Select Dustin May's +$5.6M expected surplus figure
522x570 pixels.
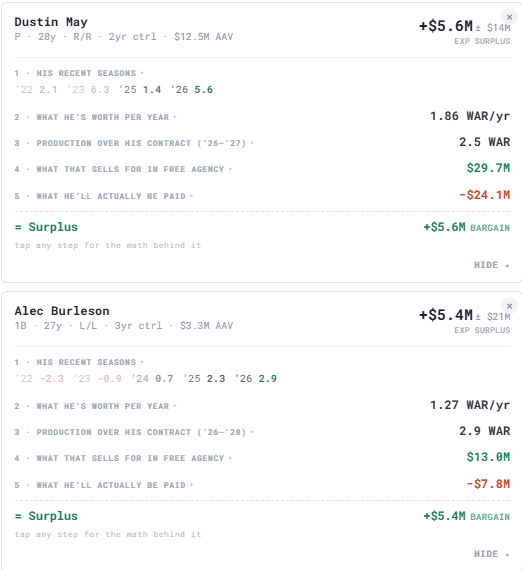446,26
